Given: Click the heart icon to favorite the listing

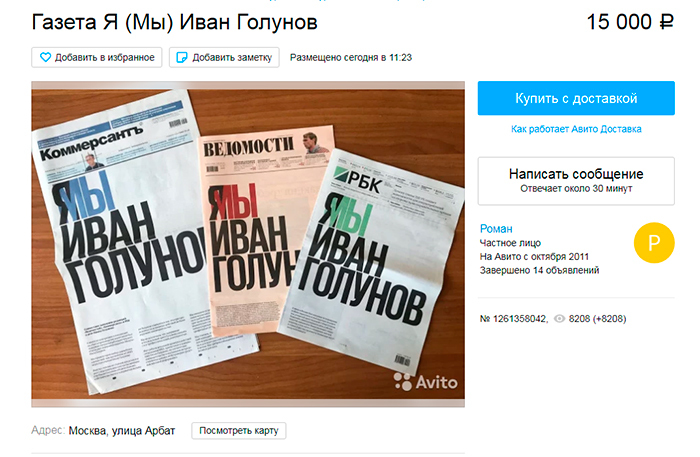Looking at the screenshot, I should click(x=45, y=57).
